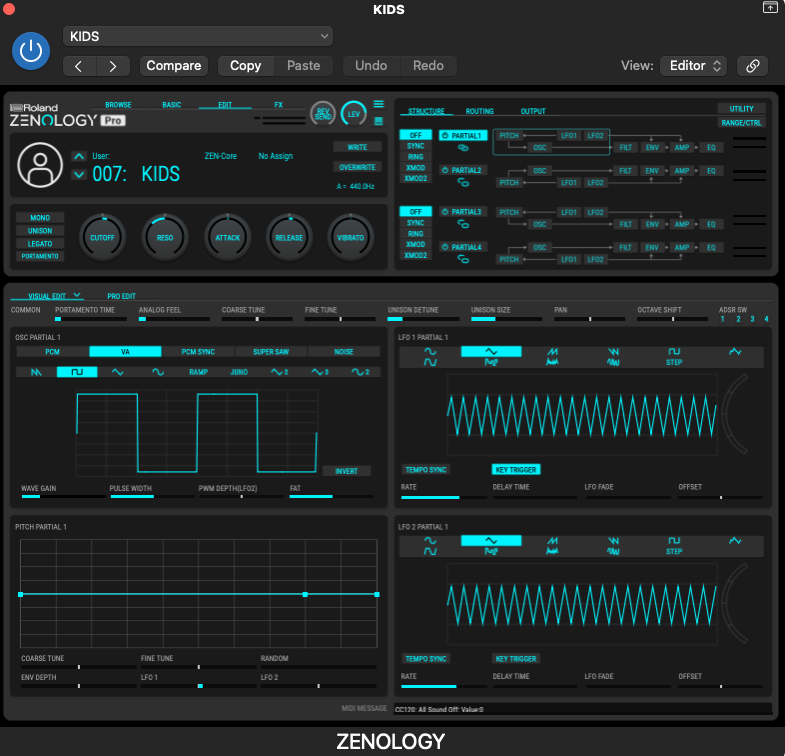Viewport: 785px width, 756px height.
Task: Select LFO 1 triangle waveform icon
Action: point(491,351)
